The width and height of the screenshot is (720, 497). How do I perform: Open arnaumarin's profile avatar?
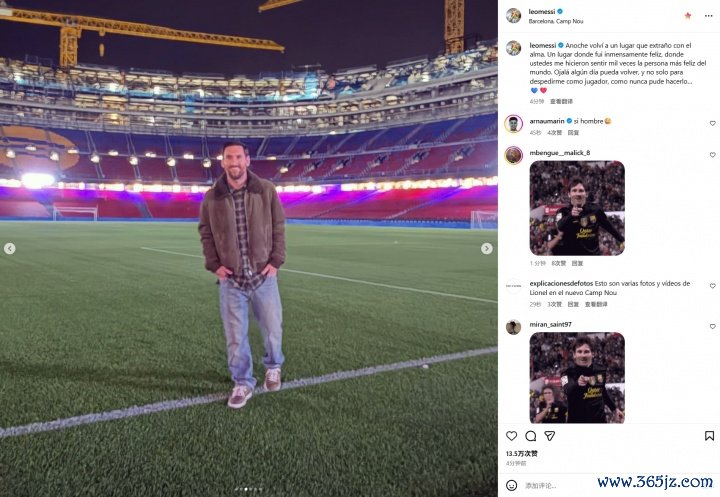pyautogui.click(x=513, y=123)
